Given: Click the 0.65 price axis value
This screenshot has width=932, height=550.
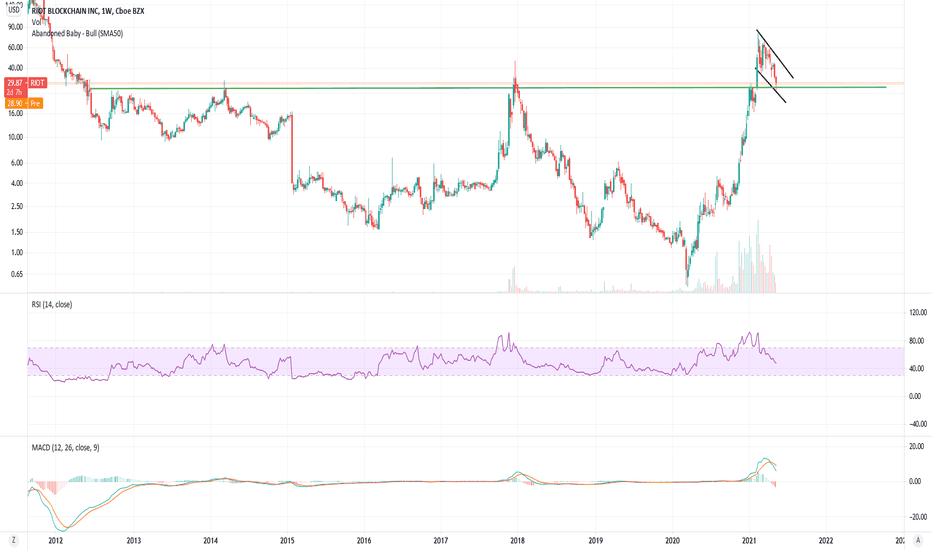Looking at the screenshot, I should [x=17, y=275].
